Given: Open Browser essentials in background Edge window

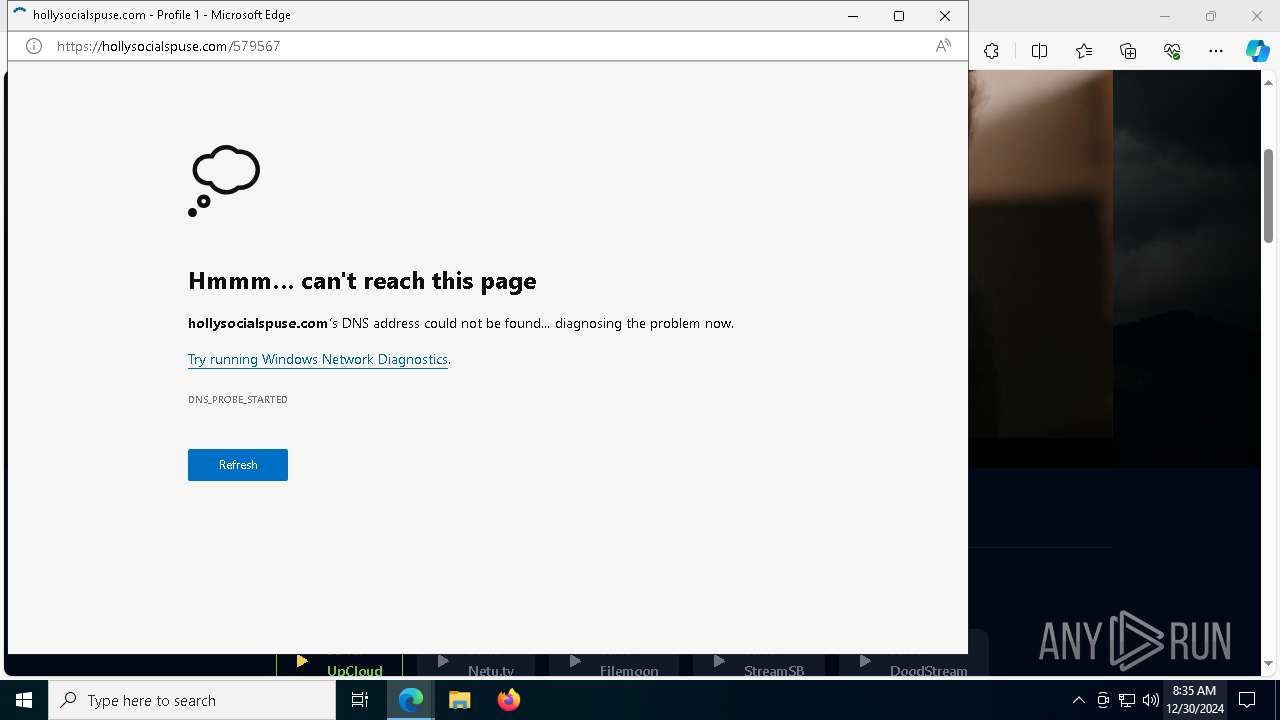Looking at the screenshot, I should [1172, 51].
